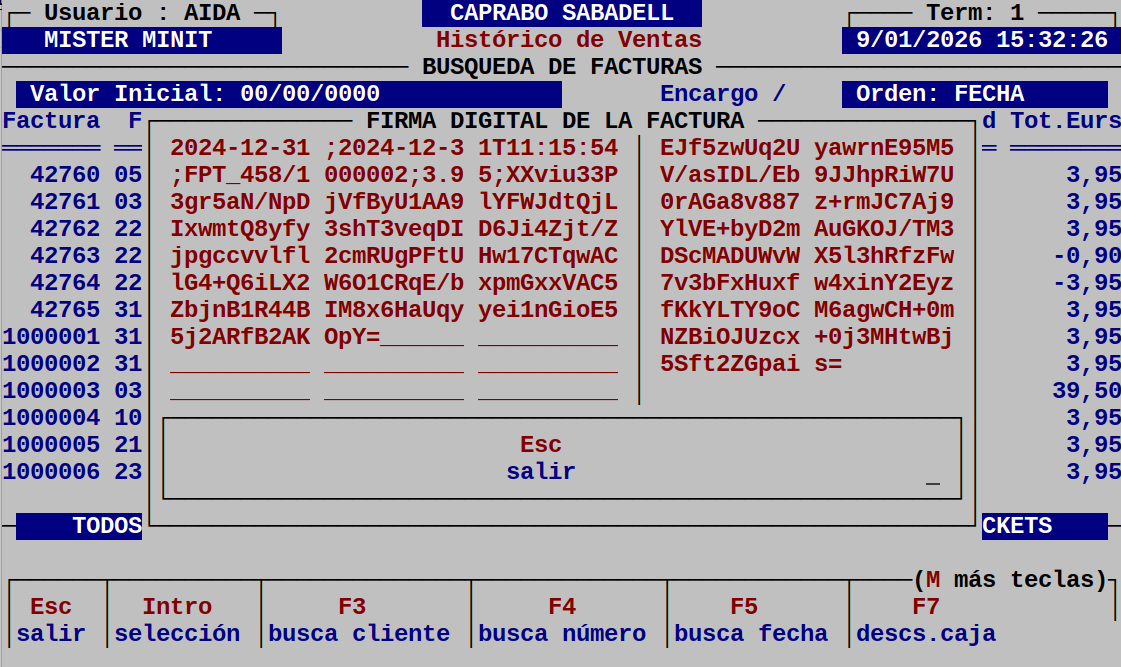The height and width of the screenshot is (667, 1121).
Task: Click the CAPRABO SABADELL title
Action: click(561, 13)
